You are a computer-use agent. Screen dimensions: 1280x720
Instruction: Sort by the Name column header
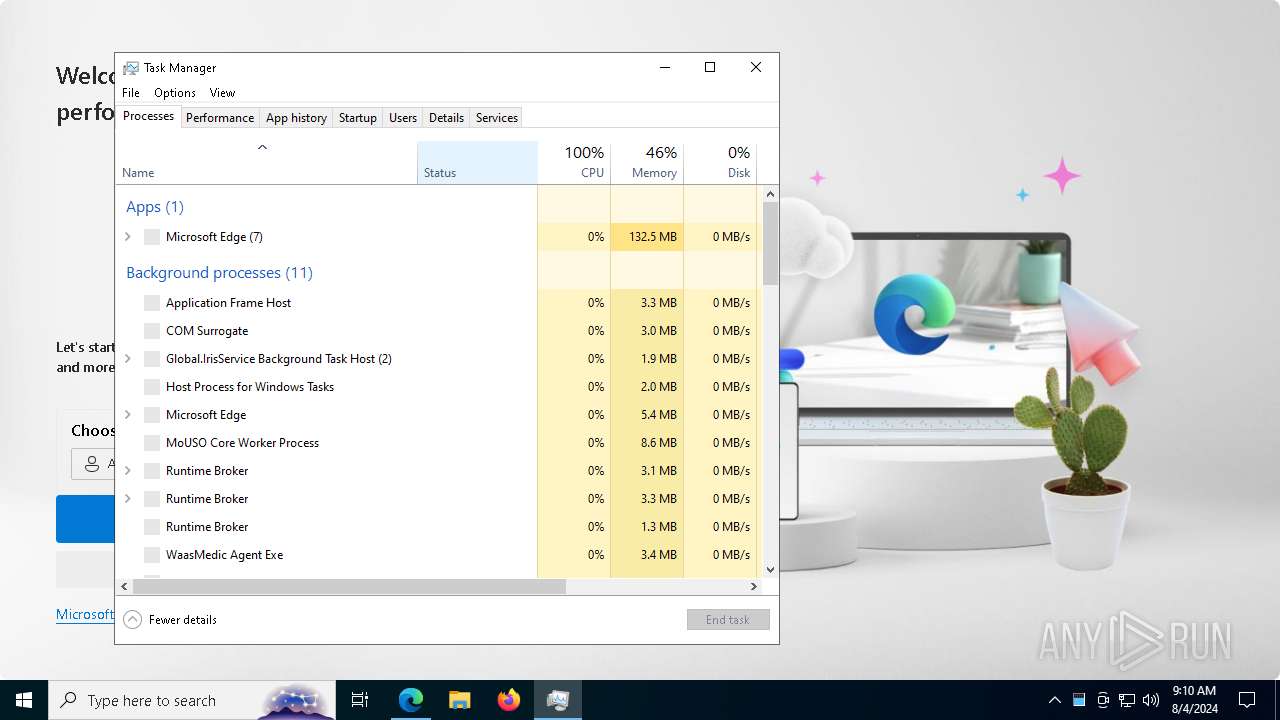click(x=266, y=162)
